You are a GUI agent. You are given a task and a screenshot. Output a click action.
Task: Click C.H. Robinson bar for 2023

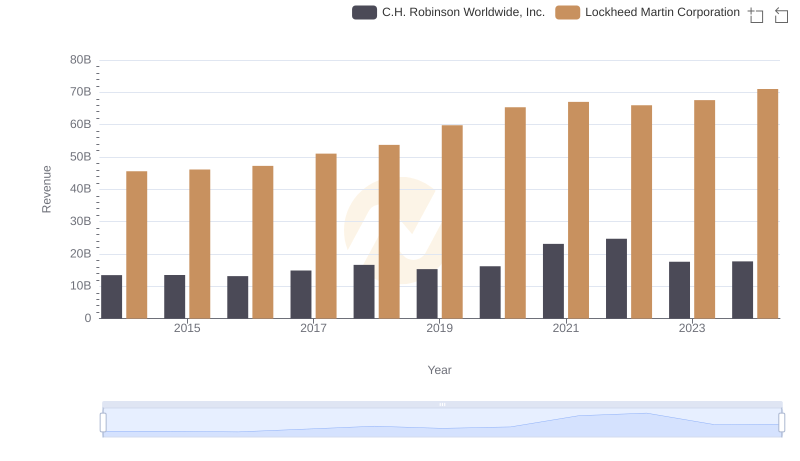[x=680, y=290]
